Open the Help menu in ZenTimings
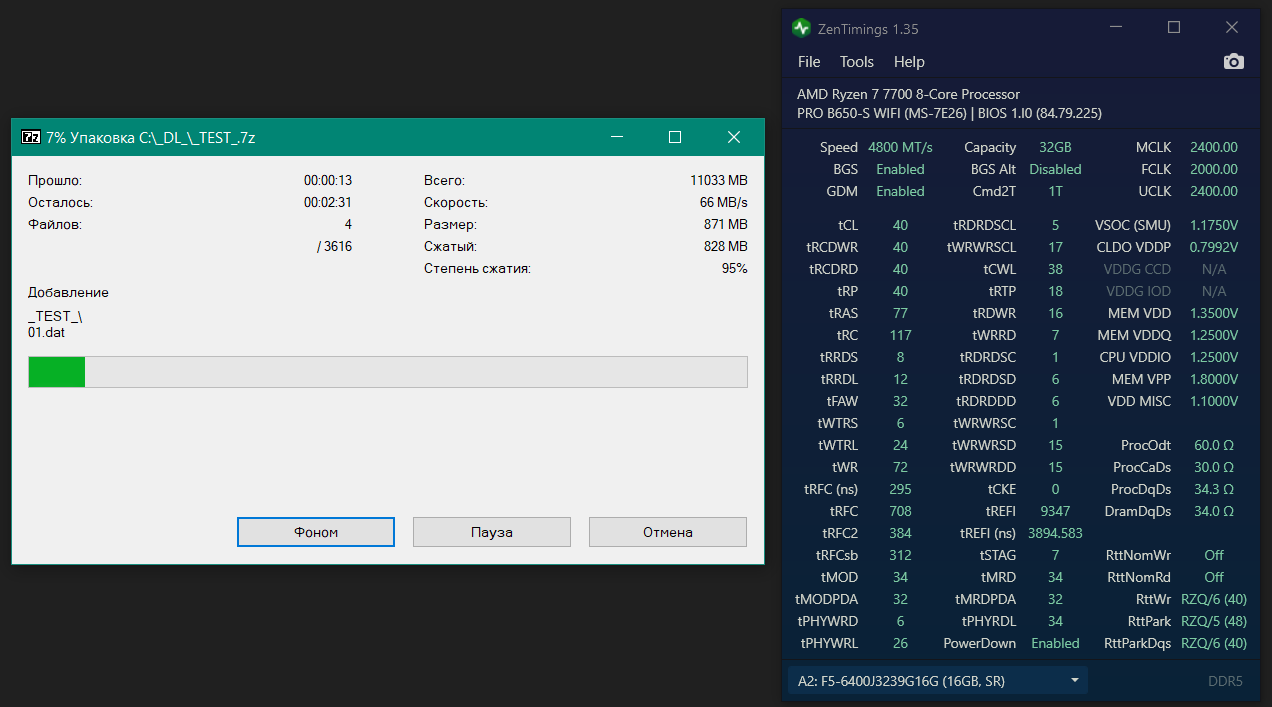This screenshot has height=707, width=1272. (x=909, y=62)
